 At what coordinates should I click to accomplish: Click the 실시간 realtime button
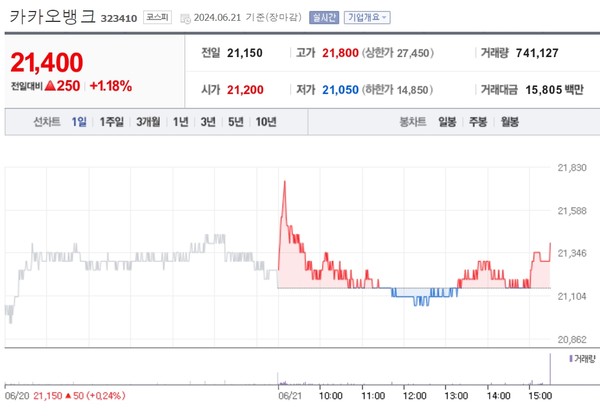[x=324, y=18]
